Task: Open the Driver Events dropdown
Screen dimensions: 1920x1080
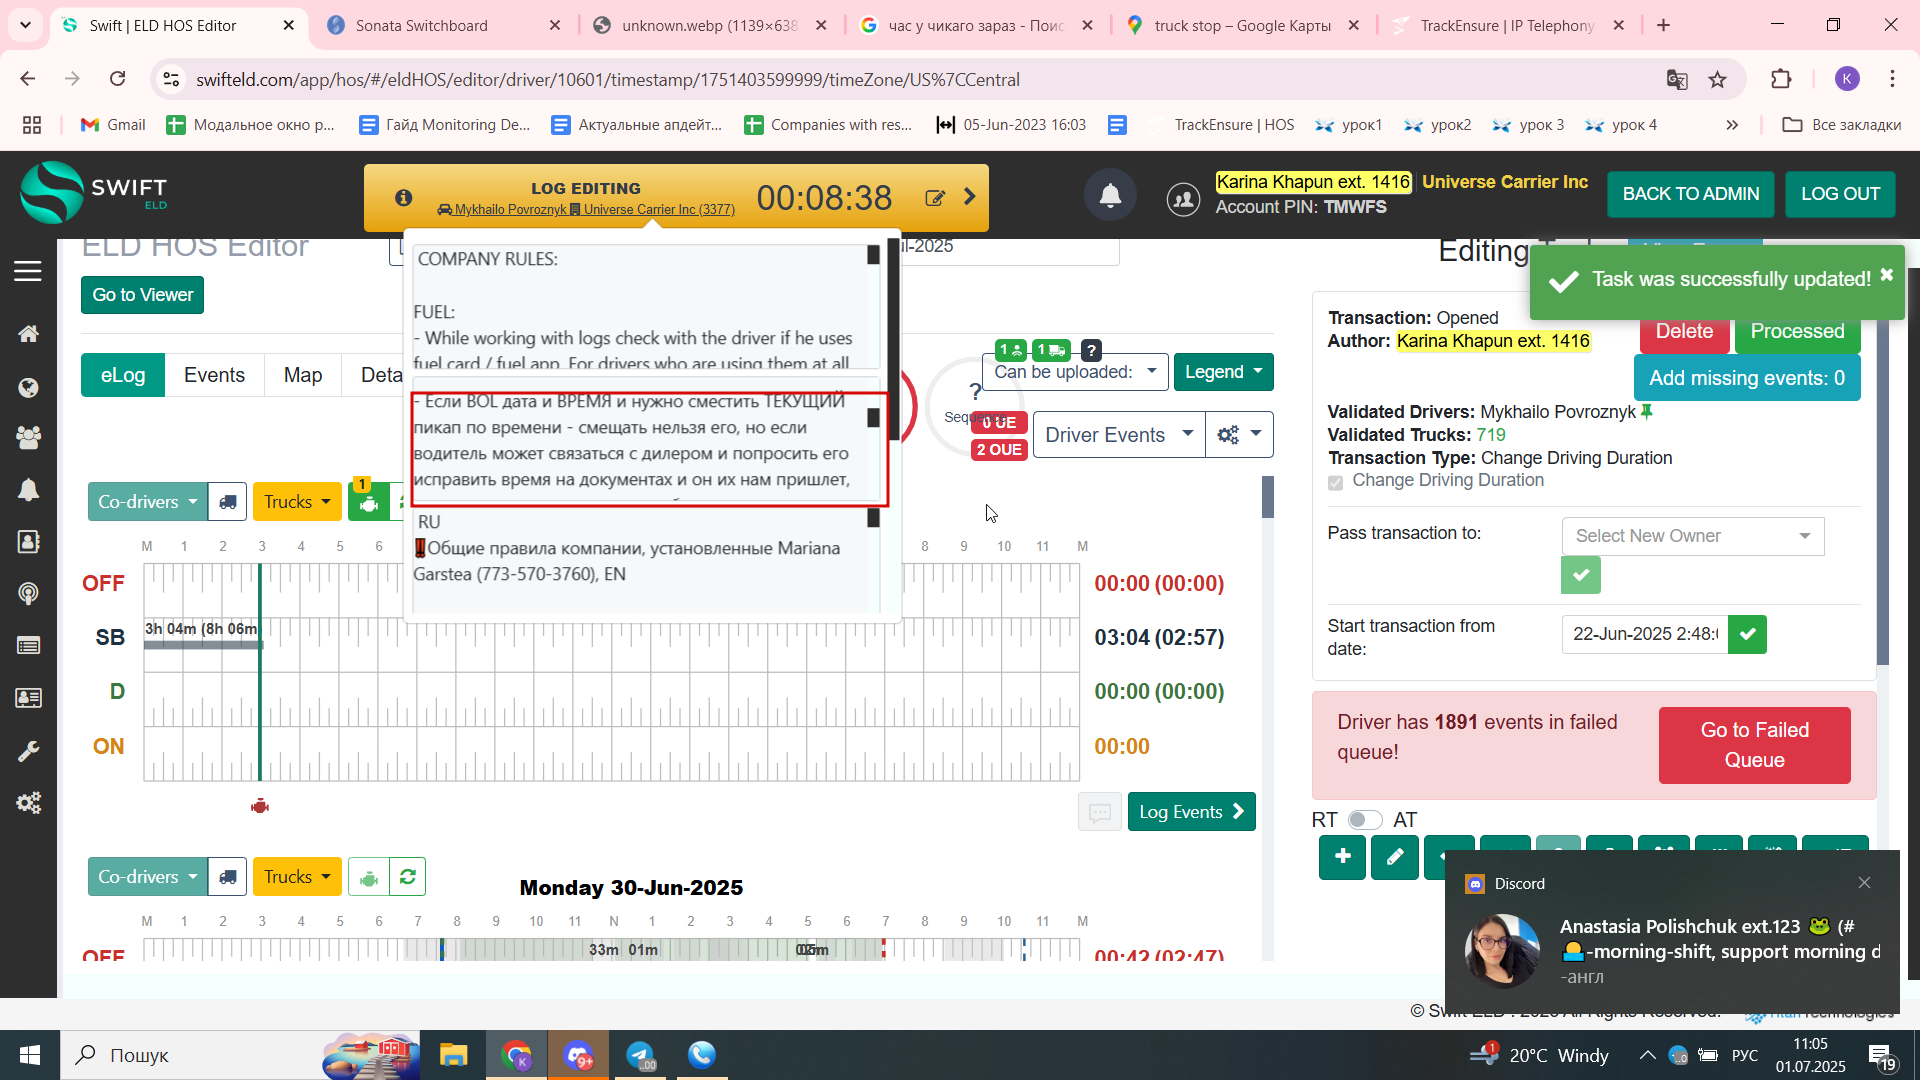Action: point(1118,435)
